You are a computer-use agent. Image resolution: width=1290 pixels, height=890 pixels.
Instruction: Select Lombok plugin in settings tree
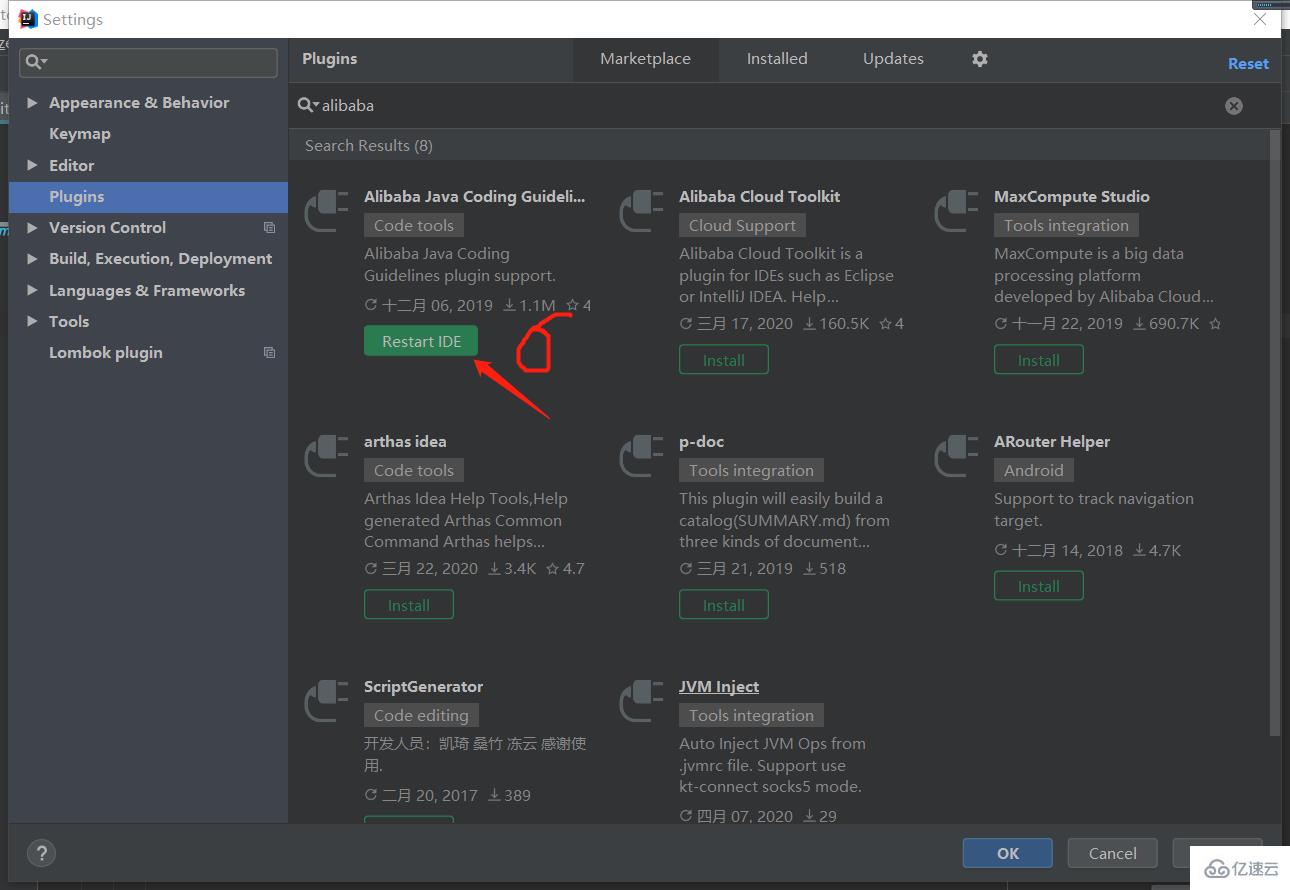[106, 353]
